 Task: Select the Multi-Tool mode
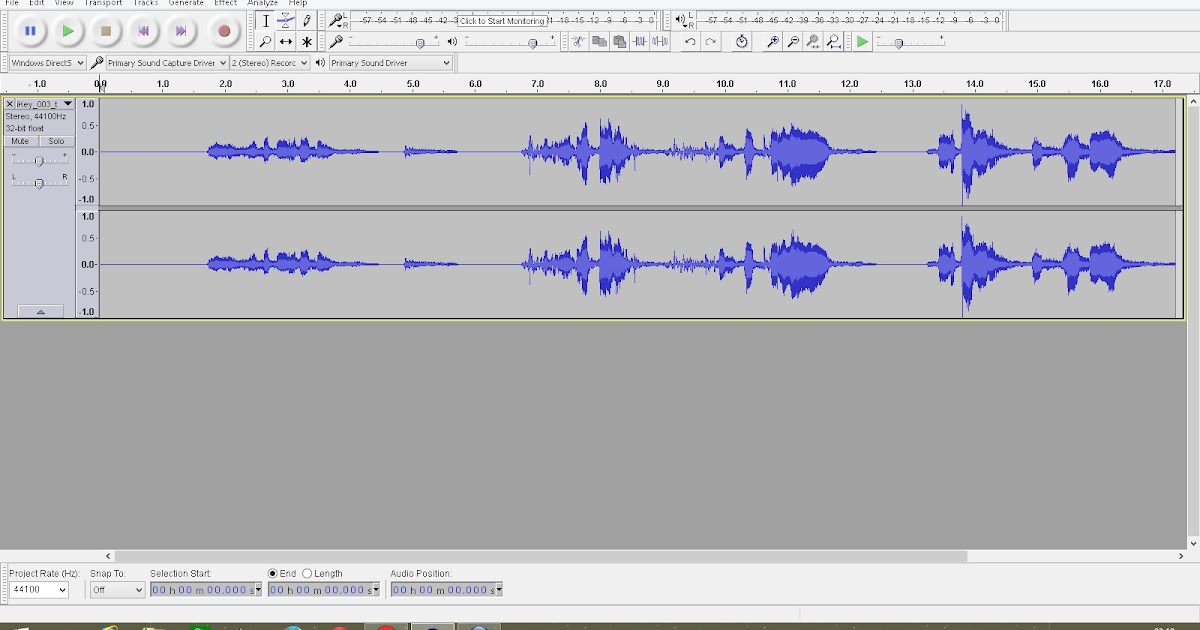click(305, 42)
